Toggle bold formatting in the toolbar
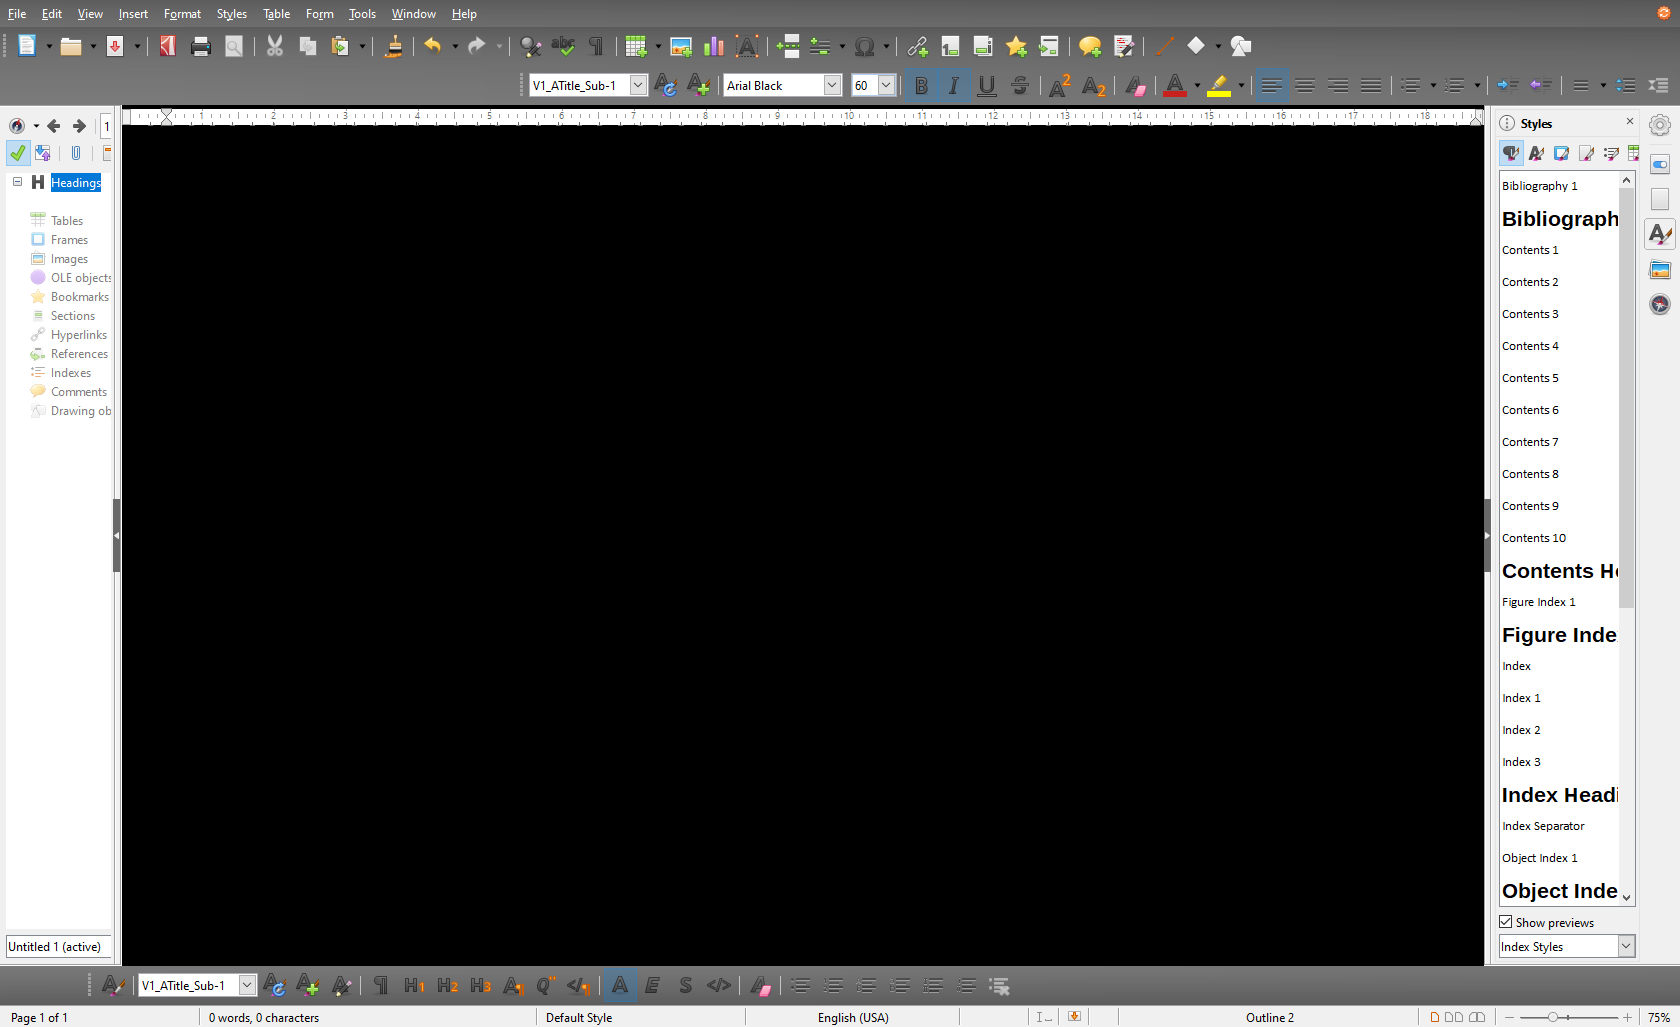 click(x=921, y=85)
